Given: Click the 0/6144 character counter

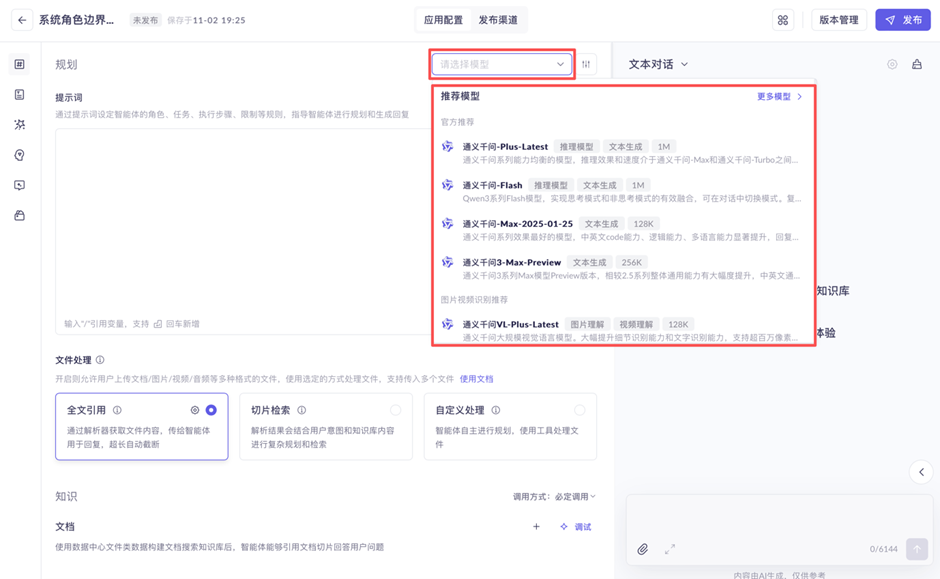Looking at the screenshot, I should pyautogui.click(x=884, y=549).
